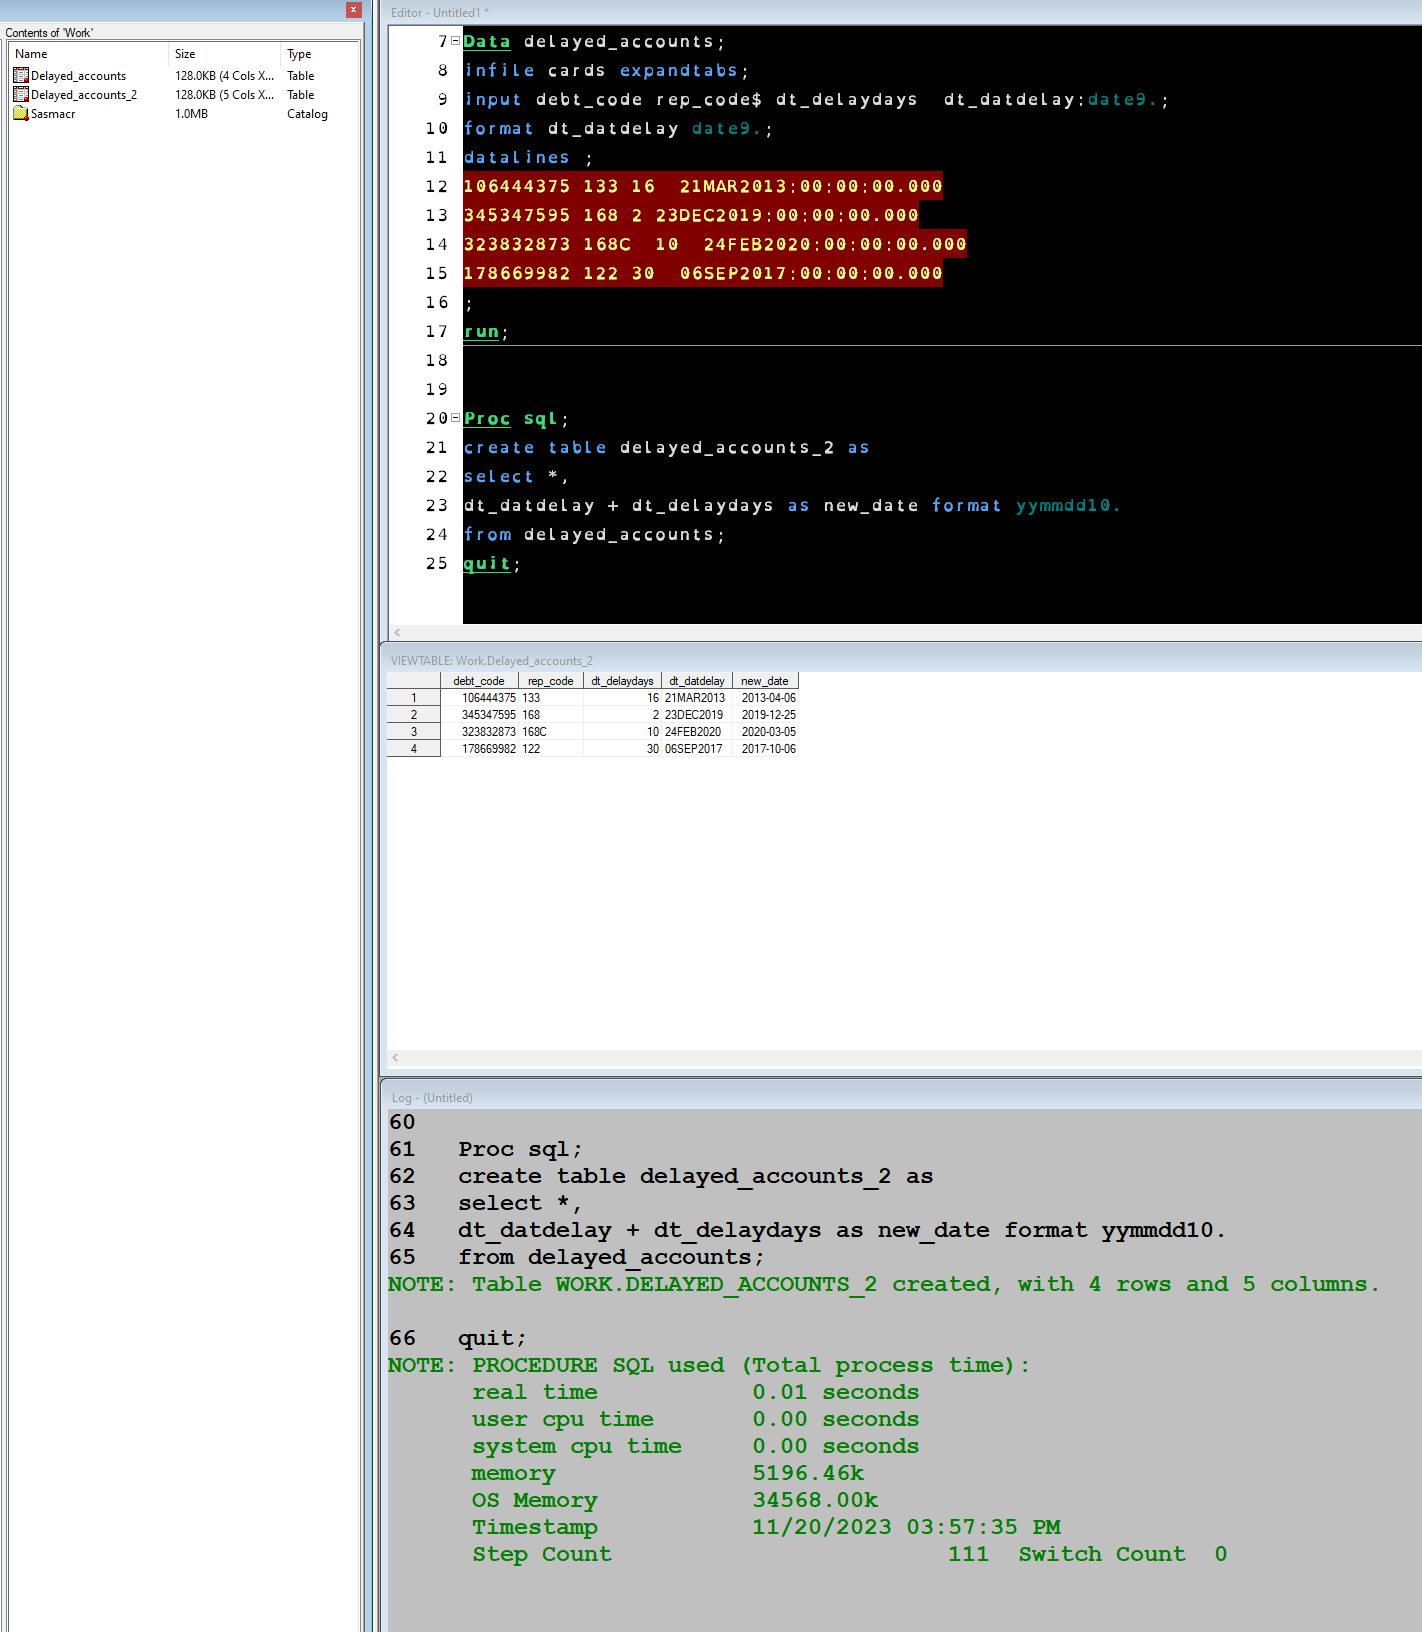The image size is (1422, 1632).
Task: Click the 2020-03-05 new_date cell
Action: coord(768,732)
